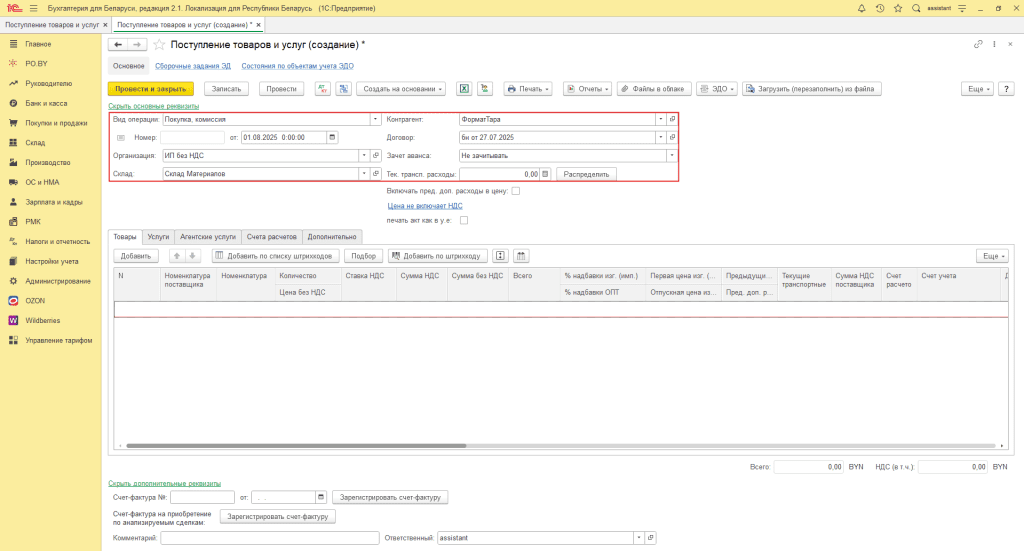Screen dimensions: 1024x551
Task: Expand Организация dropdown arrow
Action: click(x=364, y=155)
